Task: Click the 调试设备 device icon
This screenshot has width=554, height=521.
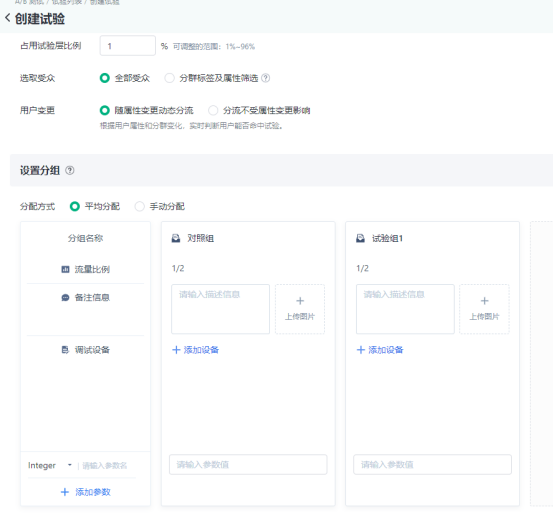Action: click(x=65, y=350)
